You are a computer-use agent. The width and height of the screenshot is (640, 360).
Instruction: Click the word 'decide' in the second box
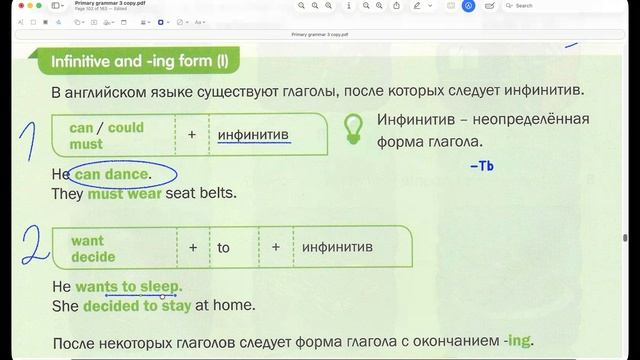[93, 257]
